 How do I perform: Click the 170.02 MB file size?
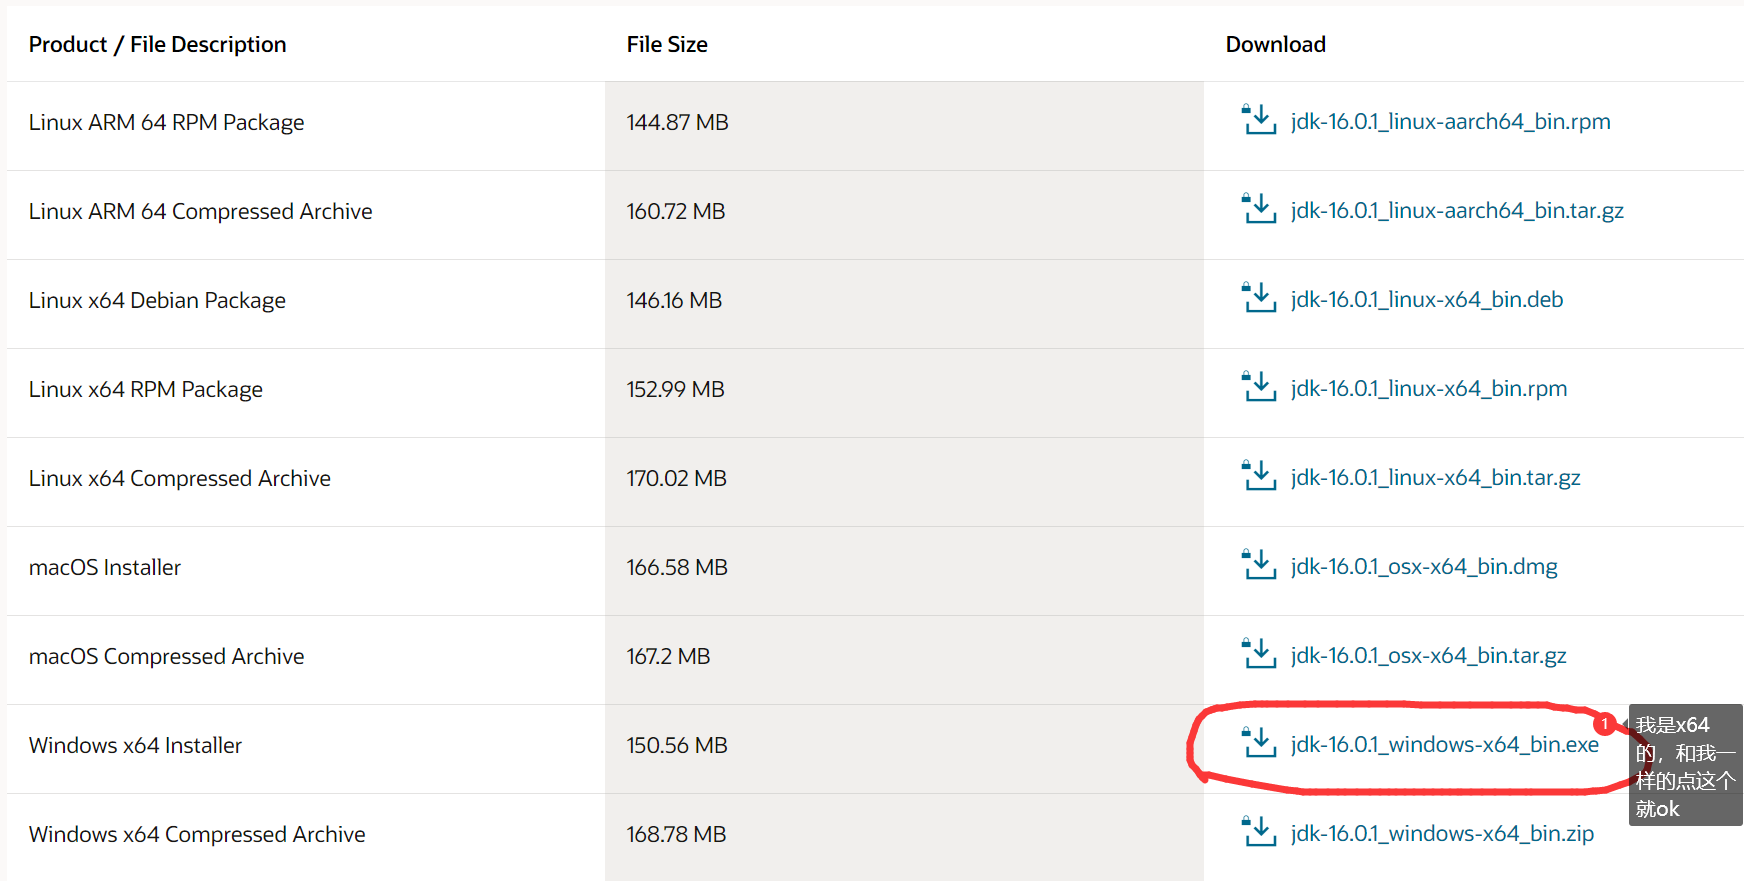coord(676,479)
